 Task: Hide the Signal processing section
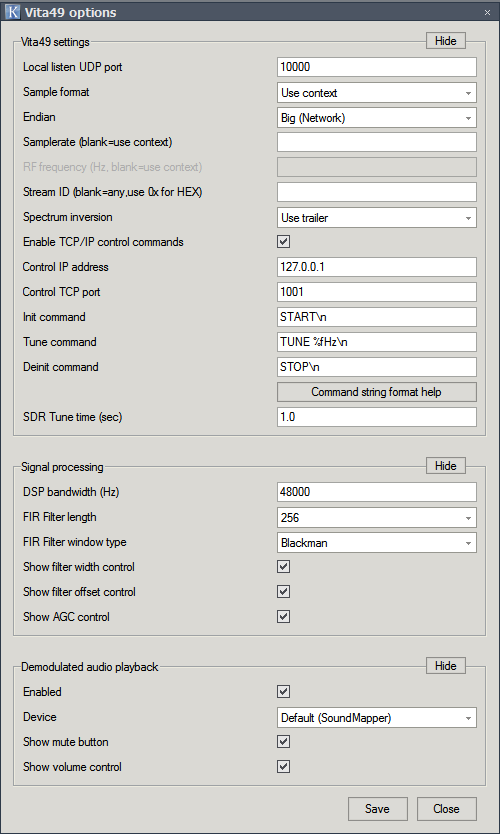coord(445,465)
